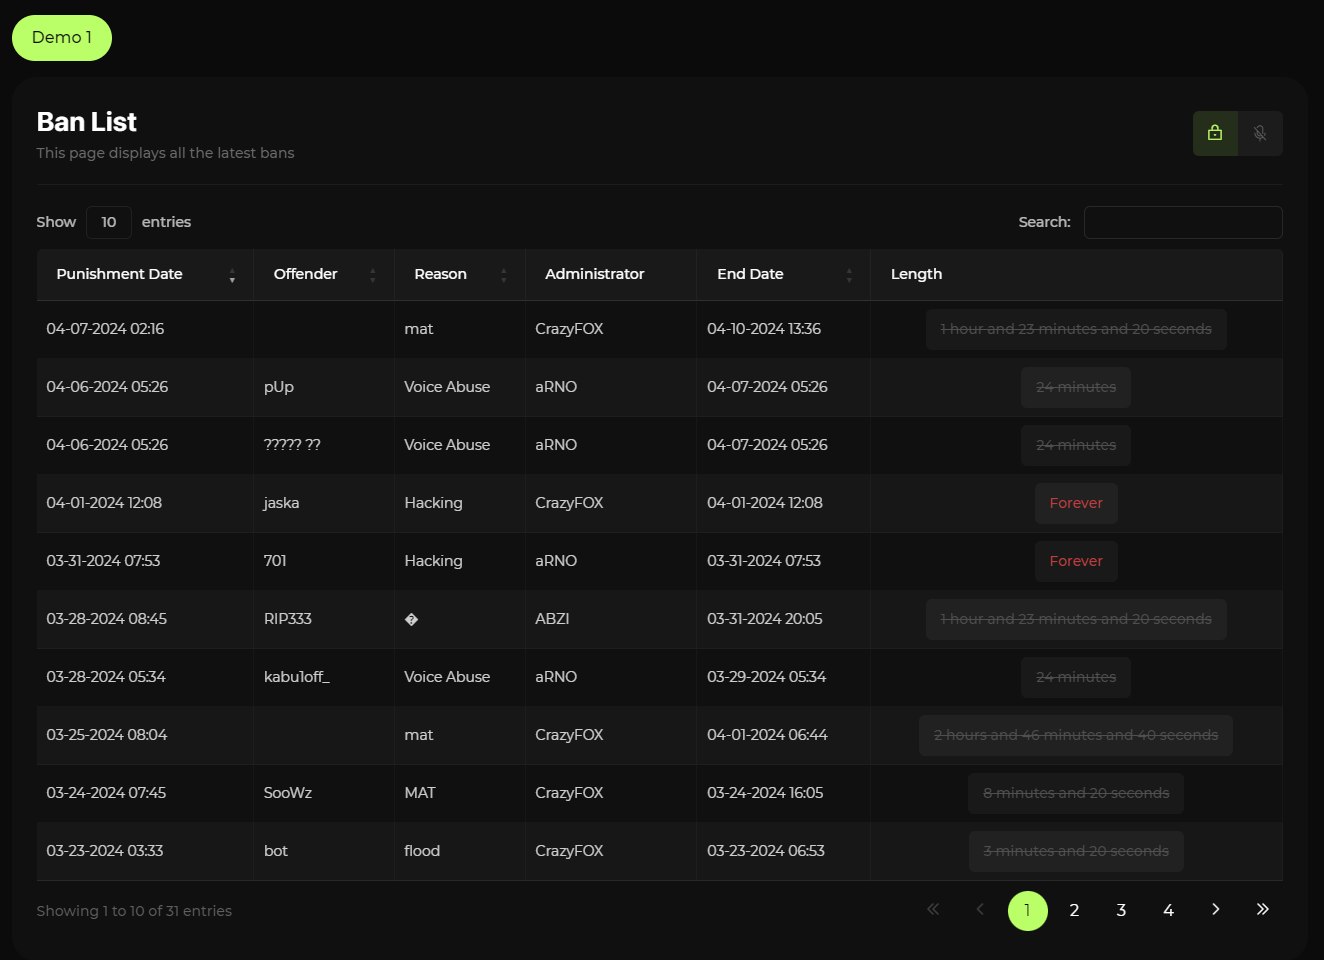Click the 3 minutes and 20 seconds badge
Screen dimensions: 1324x960
coord(1076,851)
